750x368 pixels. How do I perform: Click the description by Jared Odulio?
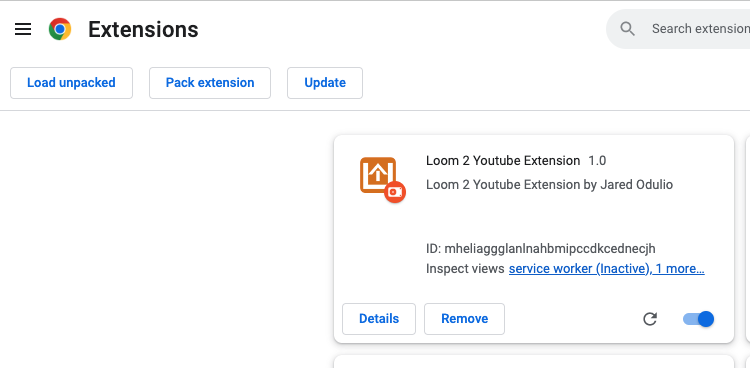click(550, 185)
